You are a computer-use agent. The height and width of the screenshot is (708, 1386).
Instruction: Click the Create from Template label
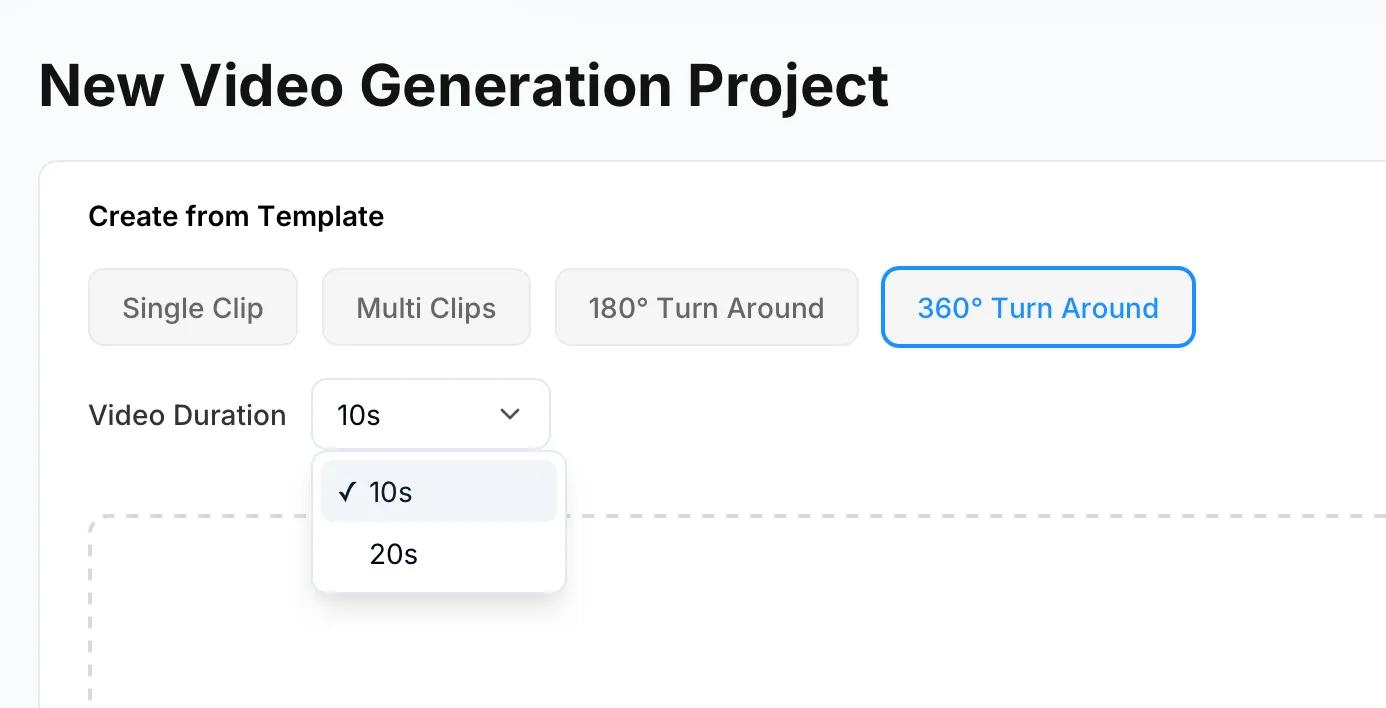click(236, 216)
